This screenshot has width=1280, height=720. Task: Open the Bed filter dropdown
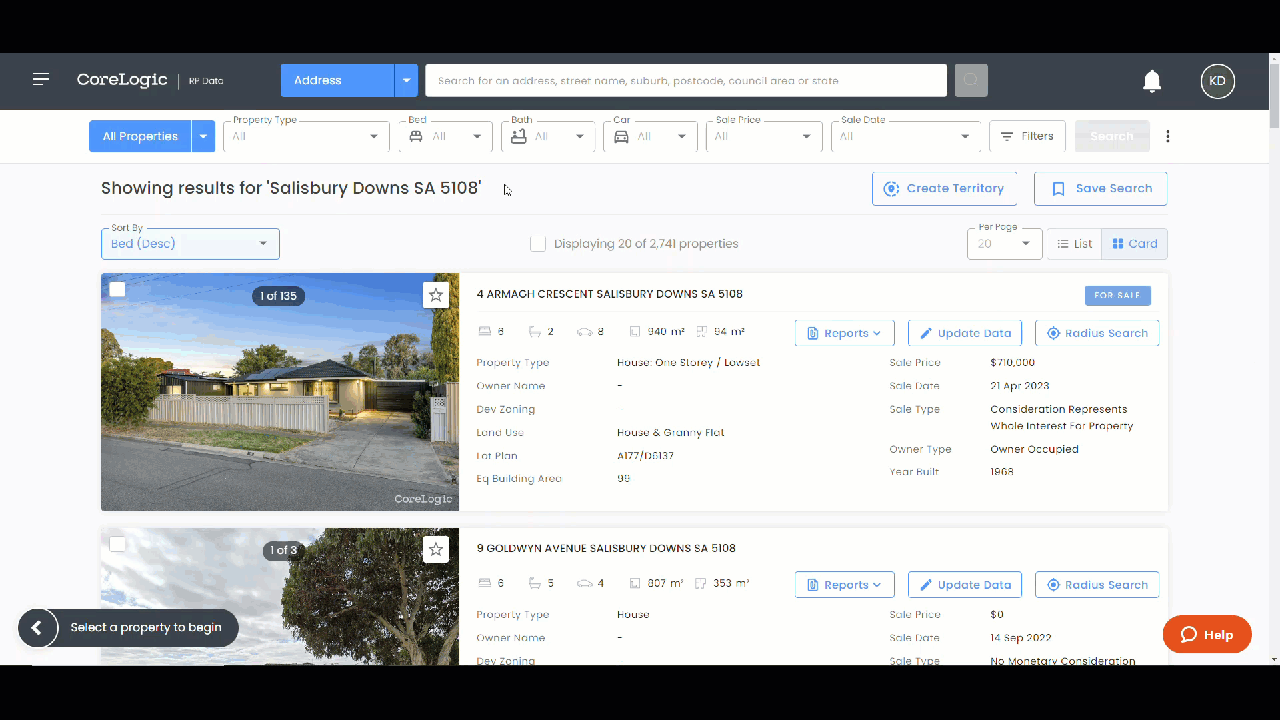(x=445, y=136)
